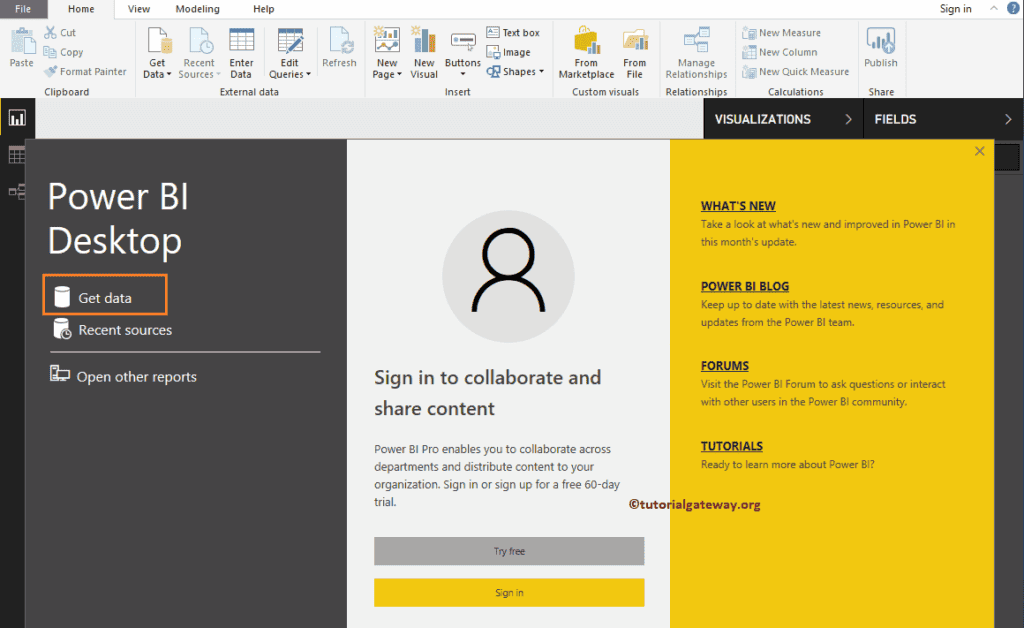This screenshot has width=1024, height=628.
Task: Create a New Column
Action: pyautogui.click(x=780, y=52)
